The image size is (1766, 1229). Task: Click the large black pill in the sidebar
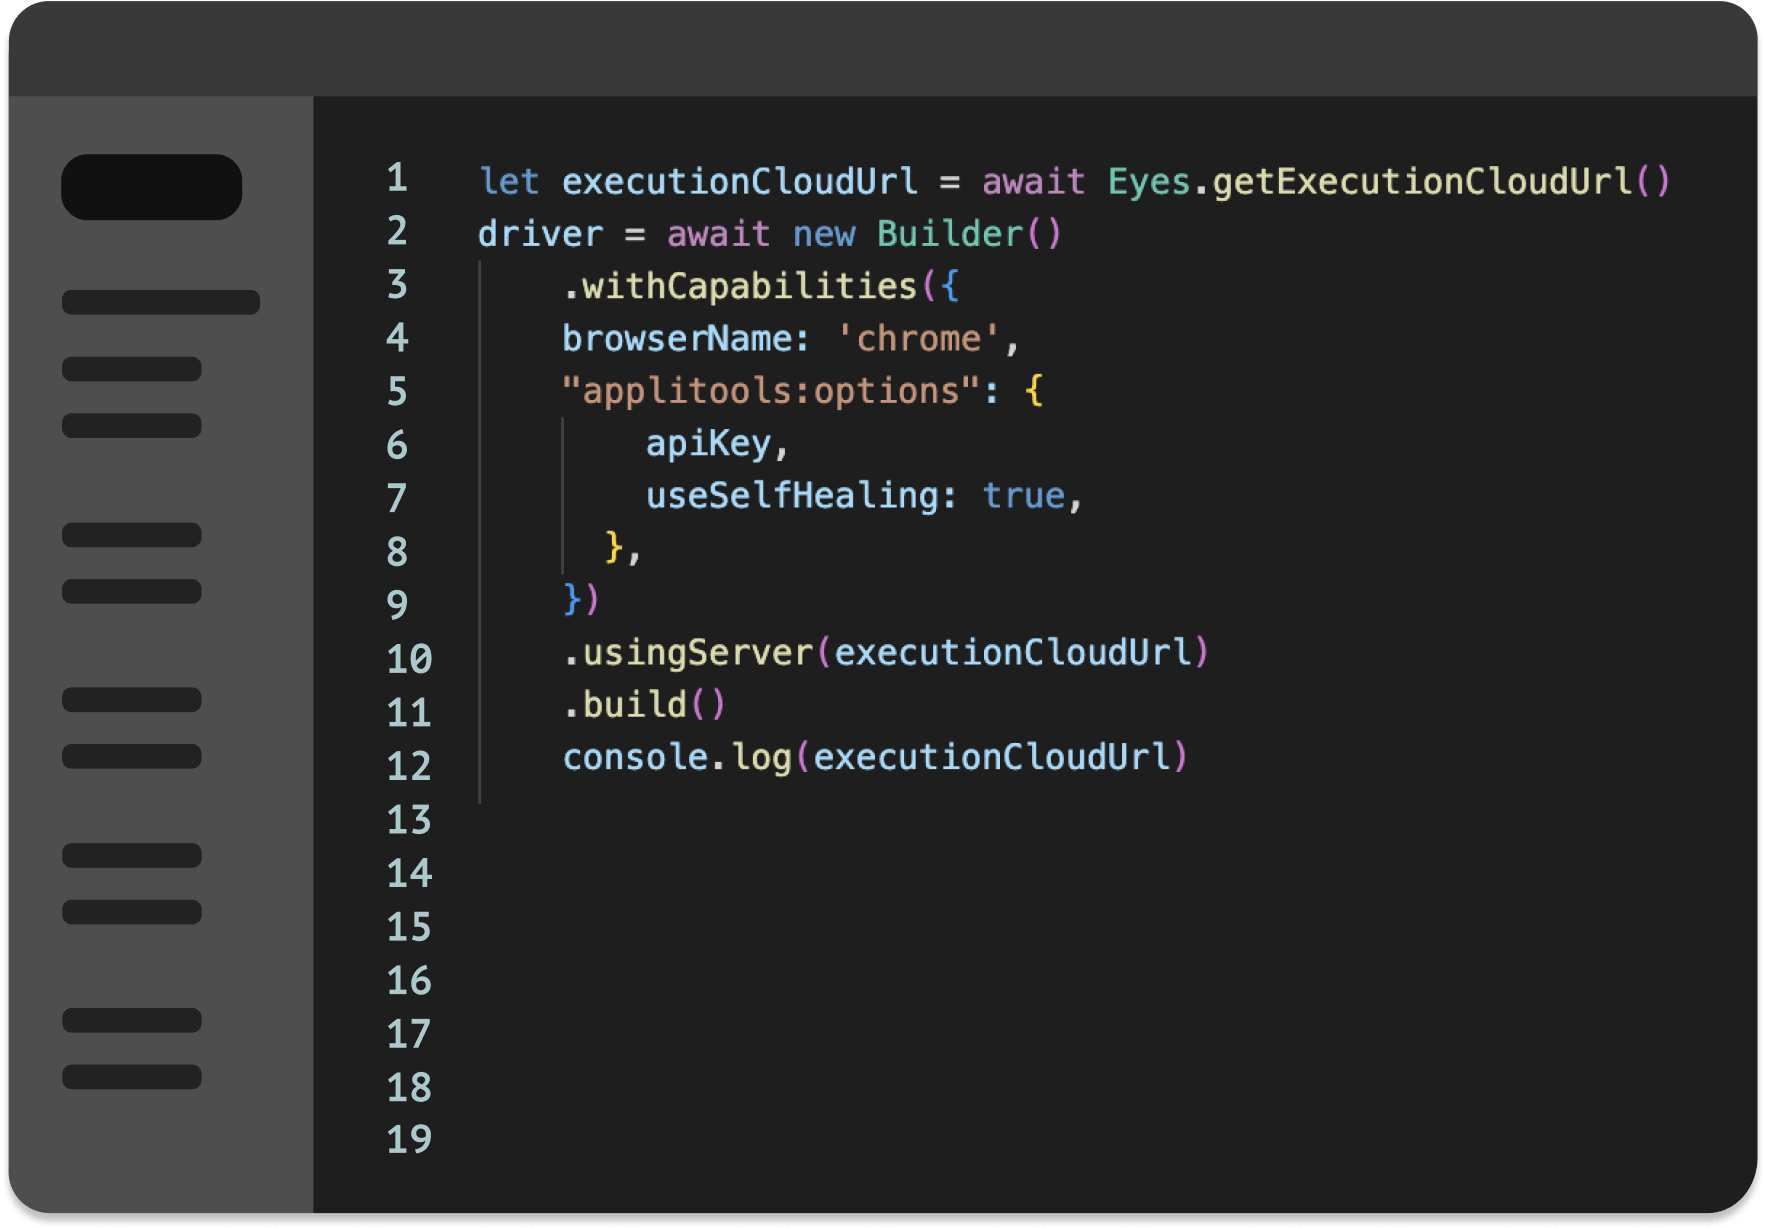(151, 187)
